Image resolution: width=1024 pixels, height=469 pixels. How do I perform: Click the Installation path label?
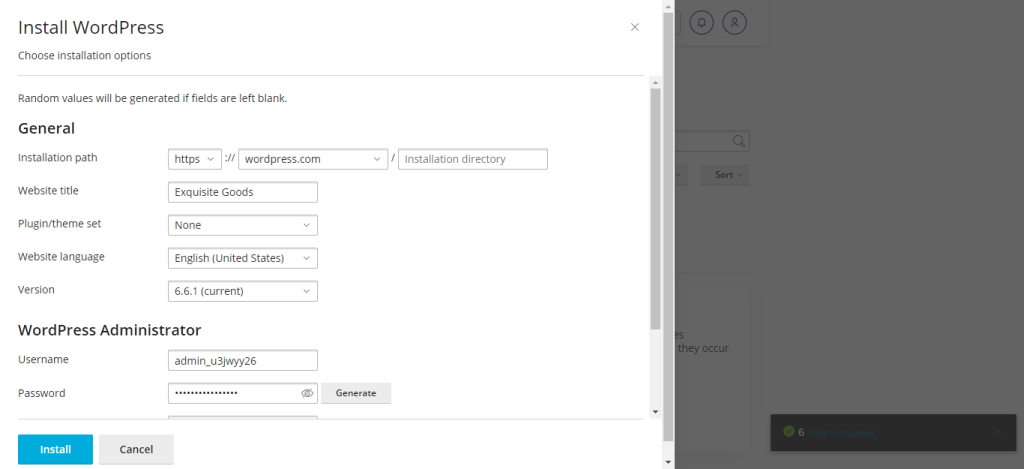pyautogui.click(x=57, y=157)
